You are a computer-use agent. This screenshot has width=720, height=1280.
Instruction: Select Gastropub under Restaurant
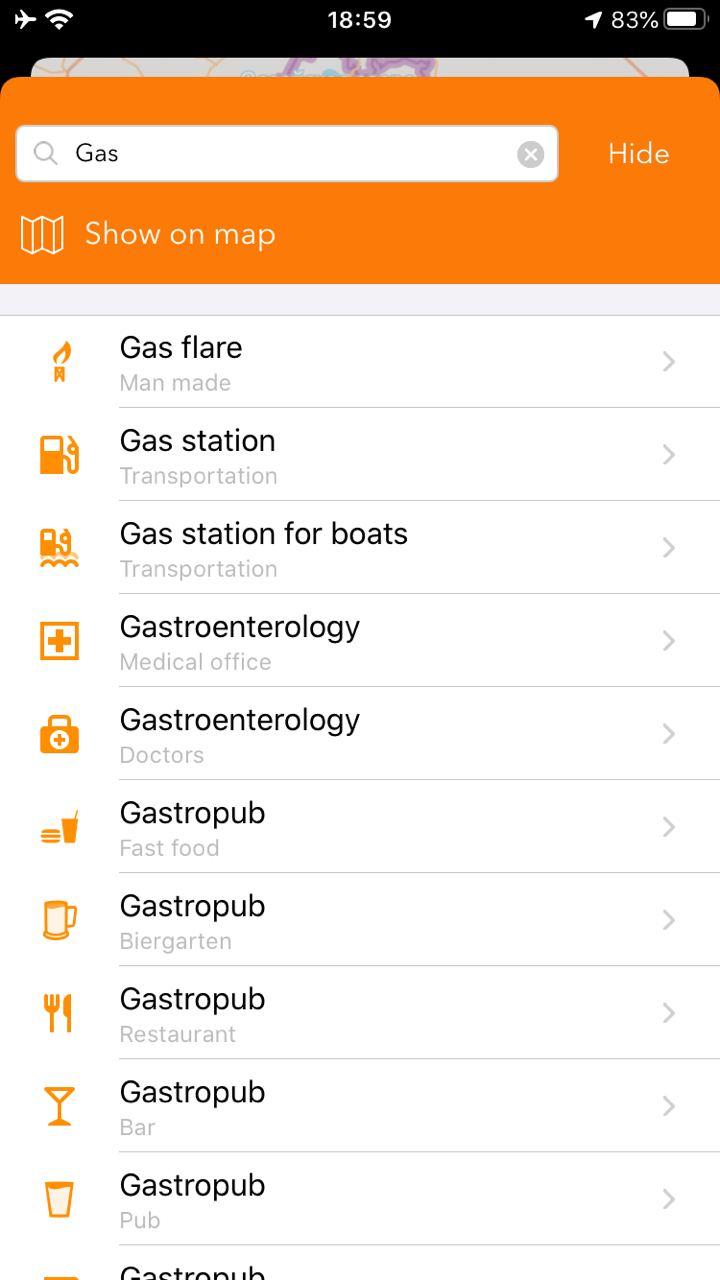192,1012
